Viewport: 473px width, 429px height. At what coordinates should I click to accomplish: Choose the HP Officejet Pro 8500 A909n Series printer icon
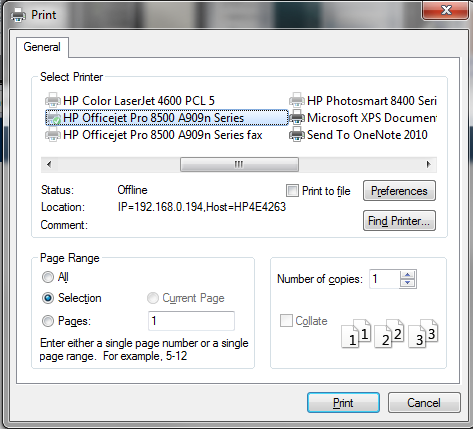click(x=53, y=118)
